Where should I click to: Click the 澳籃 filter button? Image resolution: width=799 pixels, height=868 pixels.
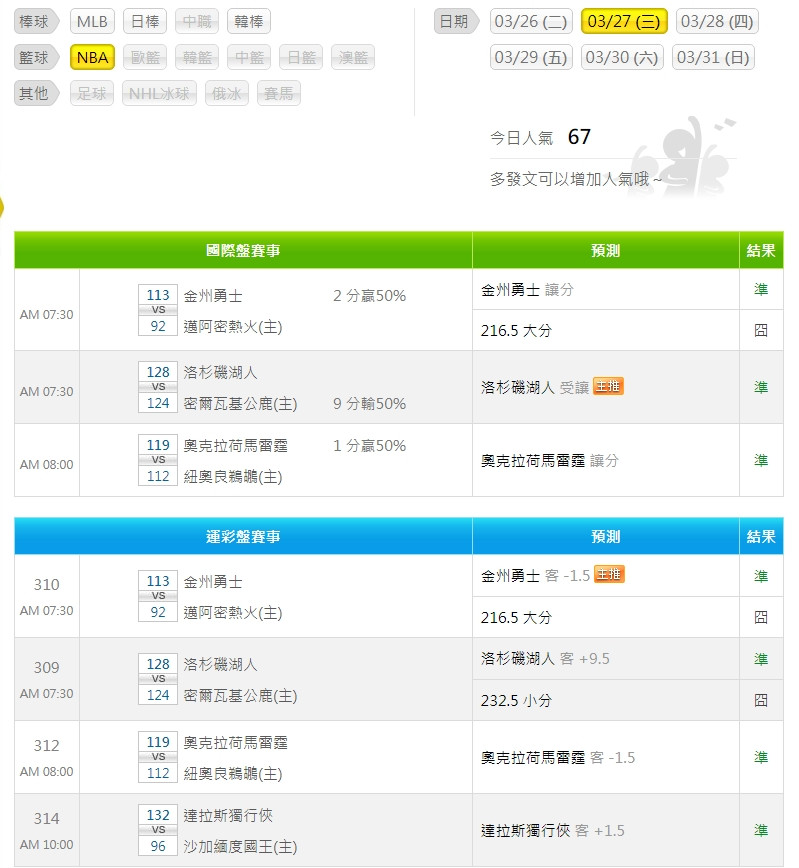(x=353, y=58)
